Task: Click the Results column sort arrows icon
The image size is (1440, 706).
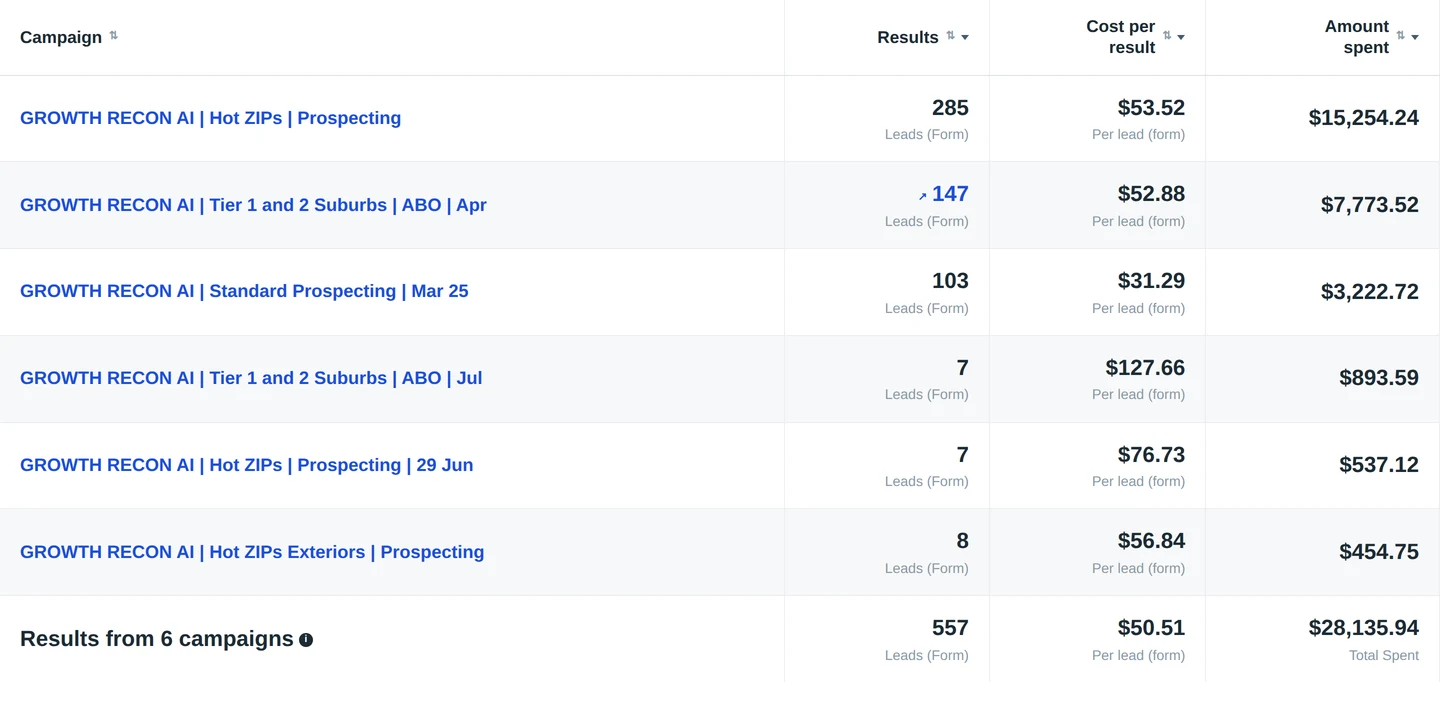Action: click(950, 36)
